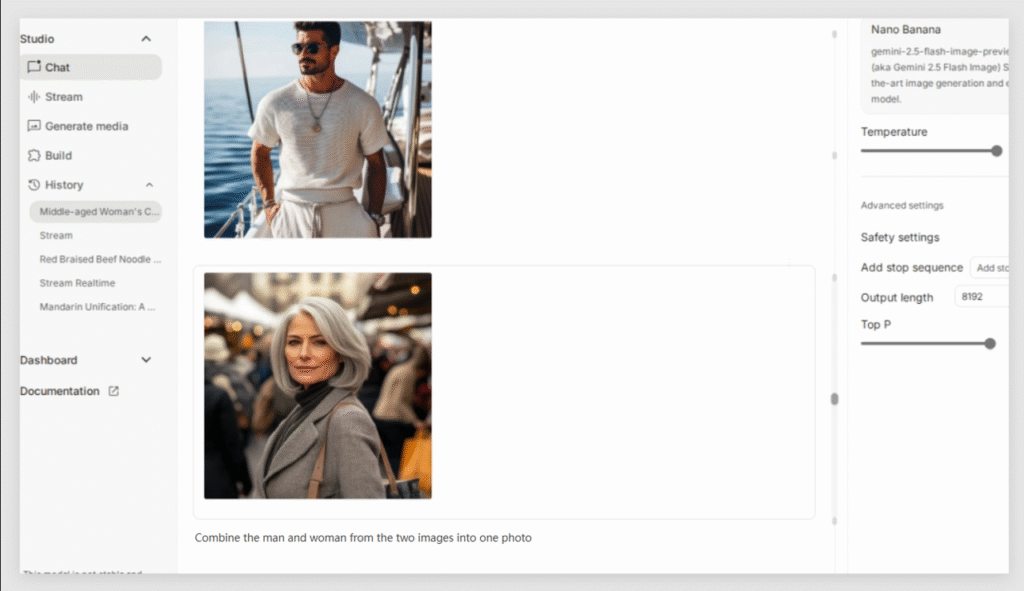Select the Nano Banana model card
This screenshot has width=1024, height=591.
click(935, 64)
